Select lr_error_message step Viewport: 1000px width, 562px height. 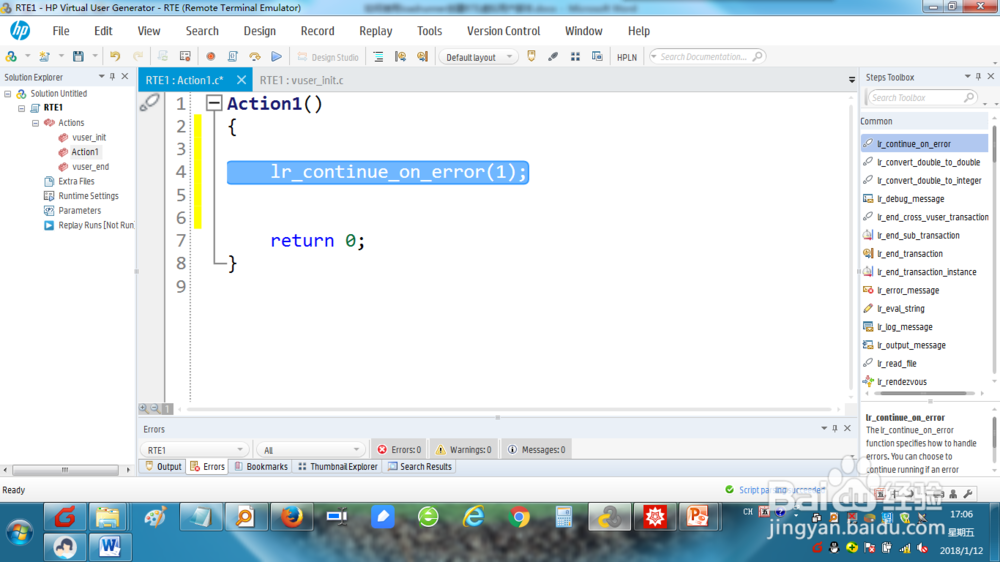click(908, 290)
